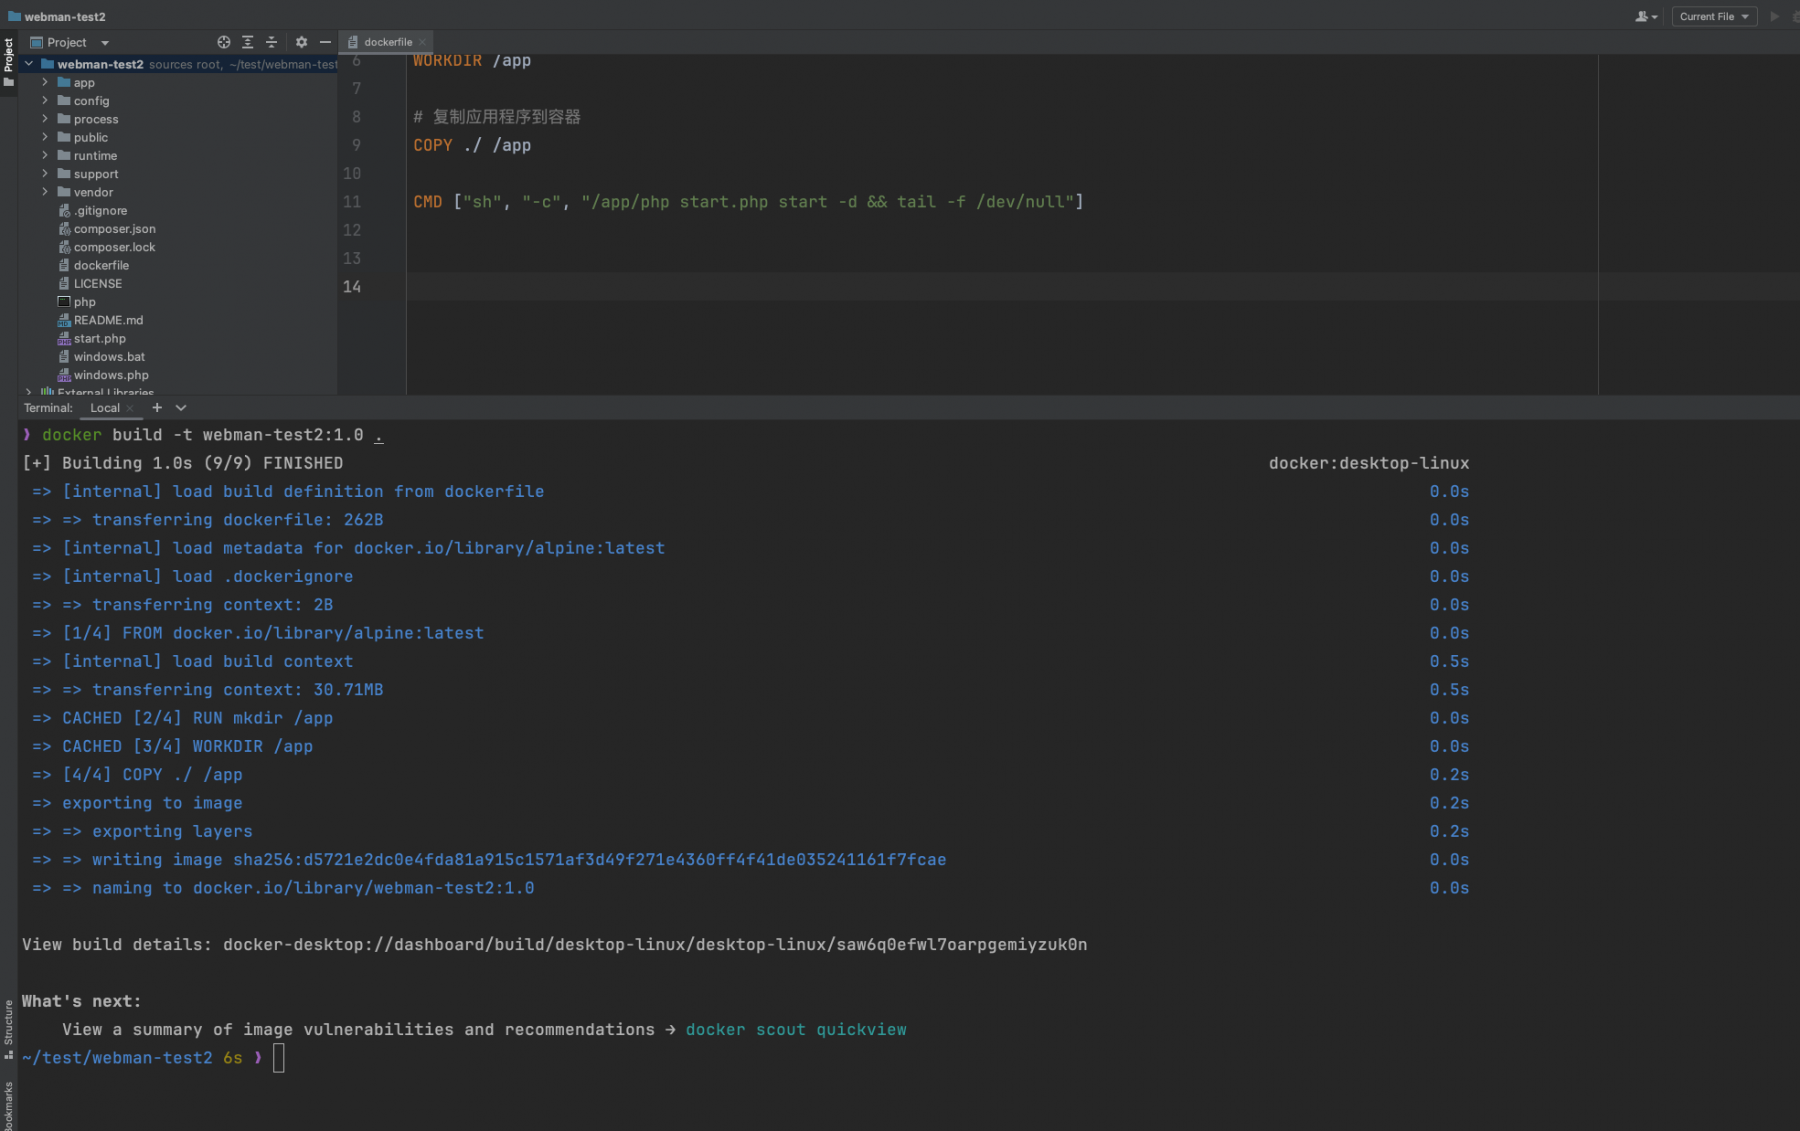The image size is (1800, 1131).
Task: Click the CMD line in the dockerfile
Action: pos(748,202)
